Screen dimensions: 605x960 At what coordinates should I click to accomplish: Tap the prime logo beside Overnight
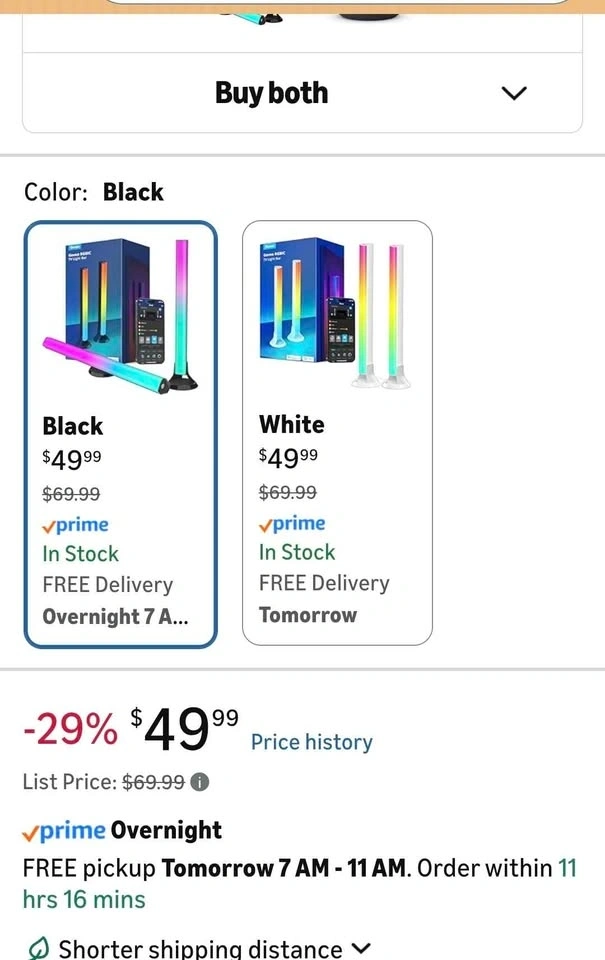point(64,830)
